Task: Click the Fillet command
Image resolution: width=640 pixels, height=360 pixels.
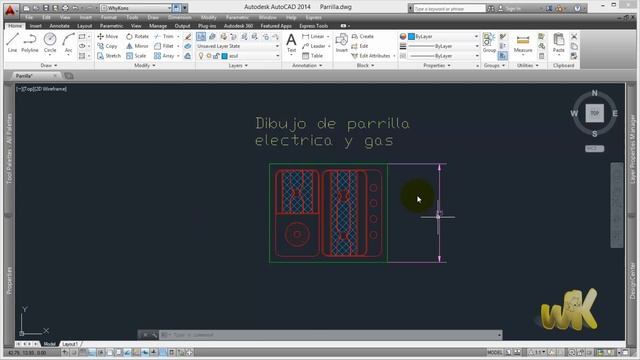Action: point(164,46)
